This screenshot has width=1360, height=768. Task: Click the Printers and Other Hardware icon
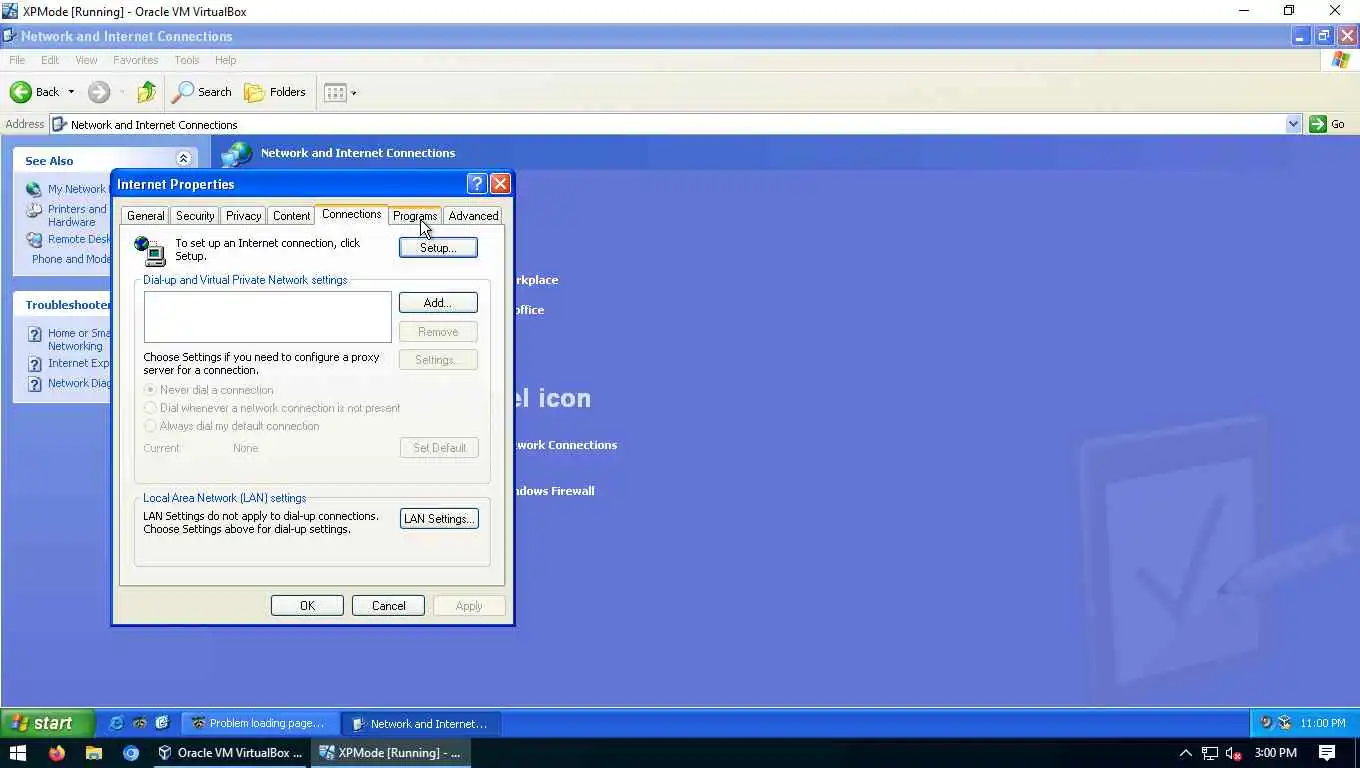[34, 210]
